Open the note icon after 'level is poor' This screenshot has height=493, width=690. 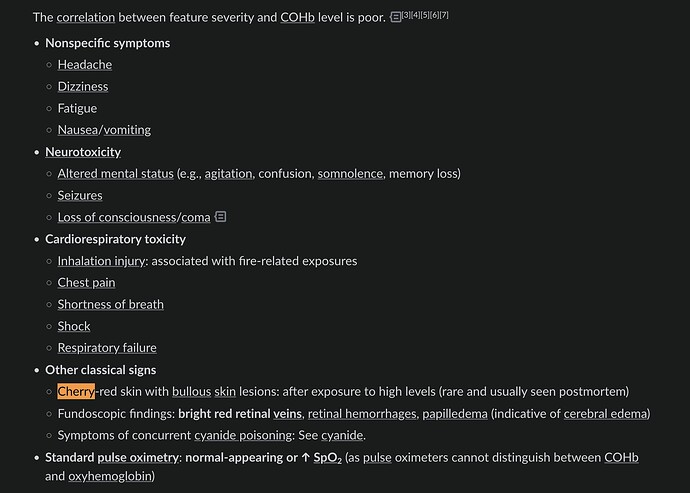tap(395, 17)
